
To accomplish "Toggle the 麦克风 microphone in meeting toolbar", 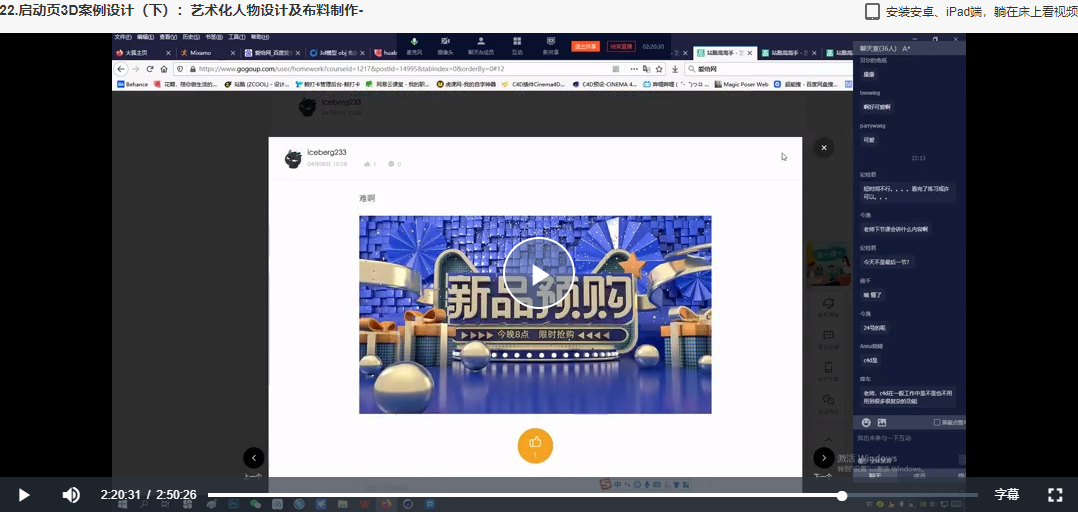I will (x=414, y=46).
